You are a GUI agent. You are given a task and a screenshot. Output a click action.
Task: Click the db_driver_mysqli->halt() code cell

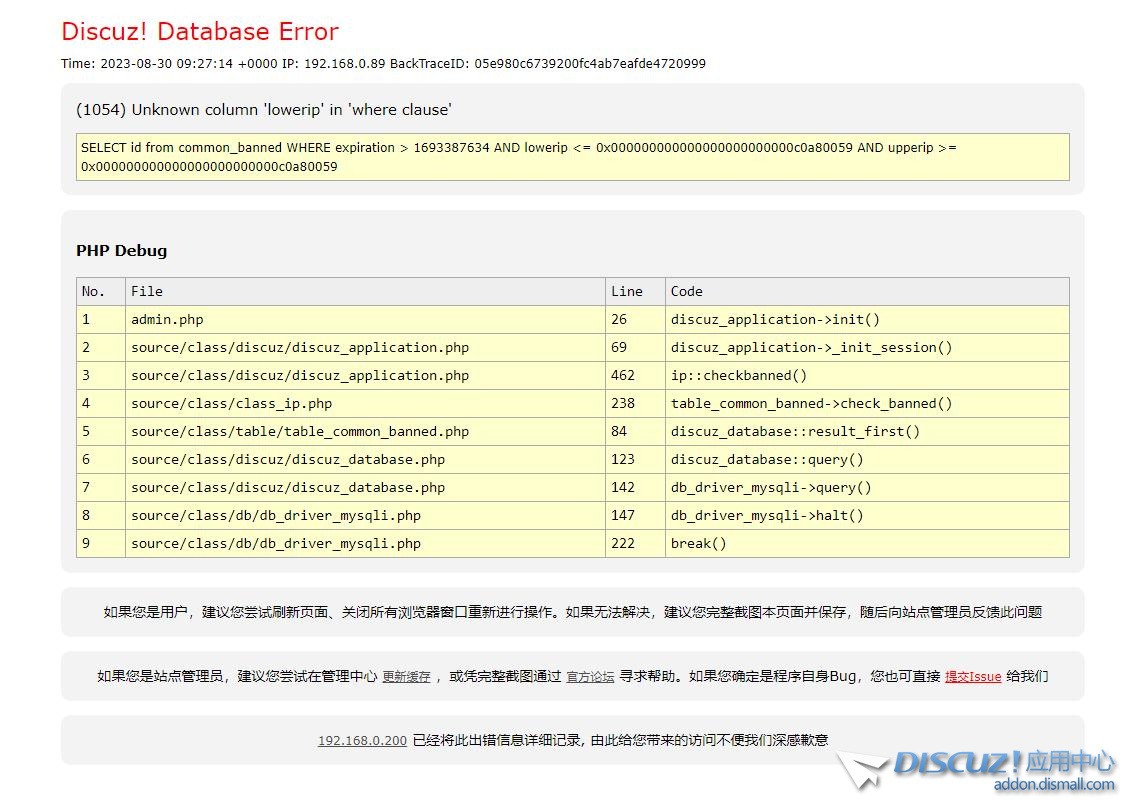pyautogui.click(x=867, y=515)
